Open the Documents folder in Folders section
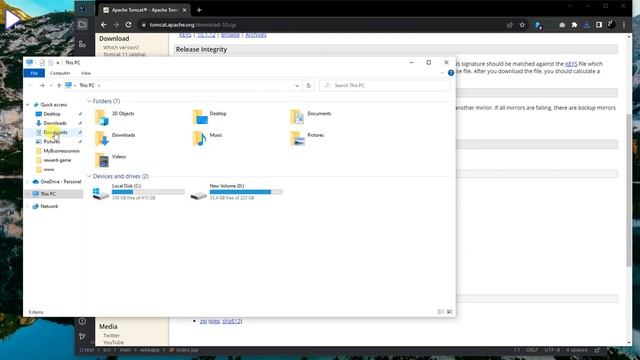640x360 pixels. tap(311, 117)
